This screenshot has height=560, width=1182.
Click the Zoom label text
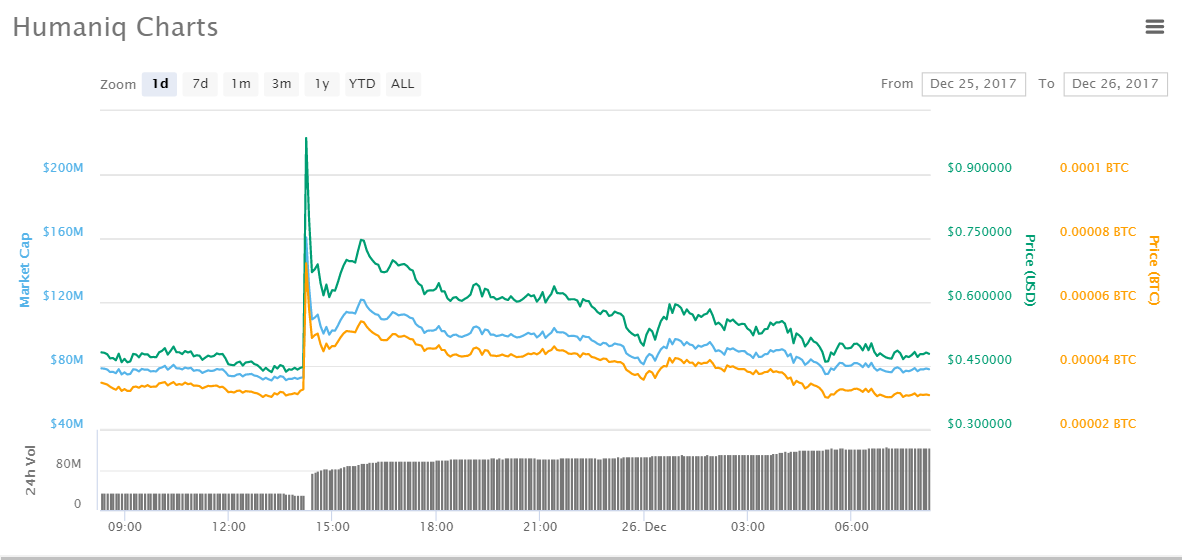click(x=118, y=84)
